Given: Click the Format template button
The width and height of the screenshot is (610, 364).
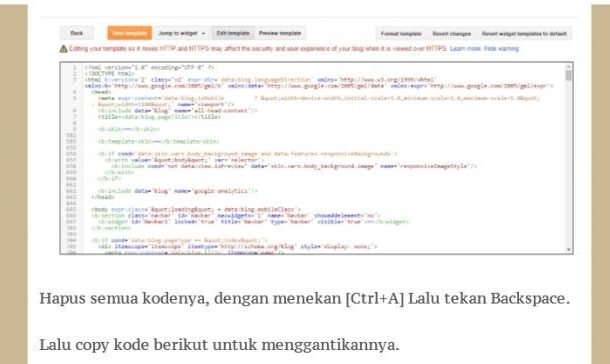Looking at the screenshot, I should tap(401, 34).
